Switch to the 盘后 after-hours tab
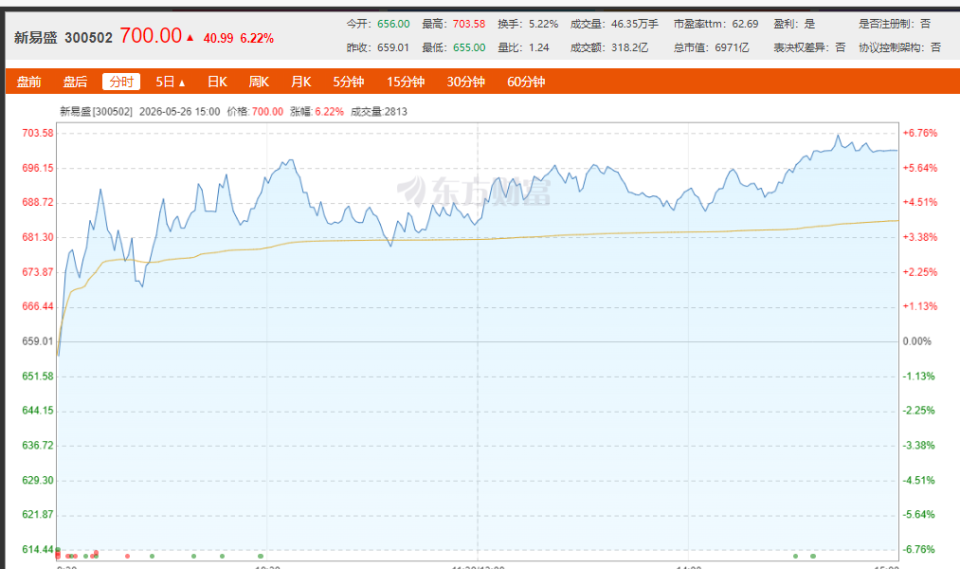 pos(75,81)
